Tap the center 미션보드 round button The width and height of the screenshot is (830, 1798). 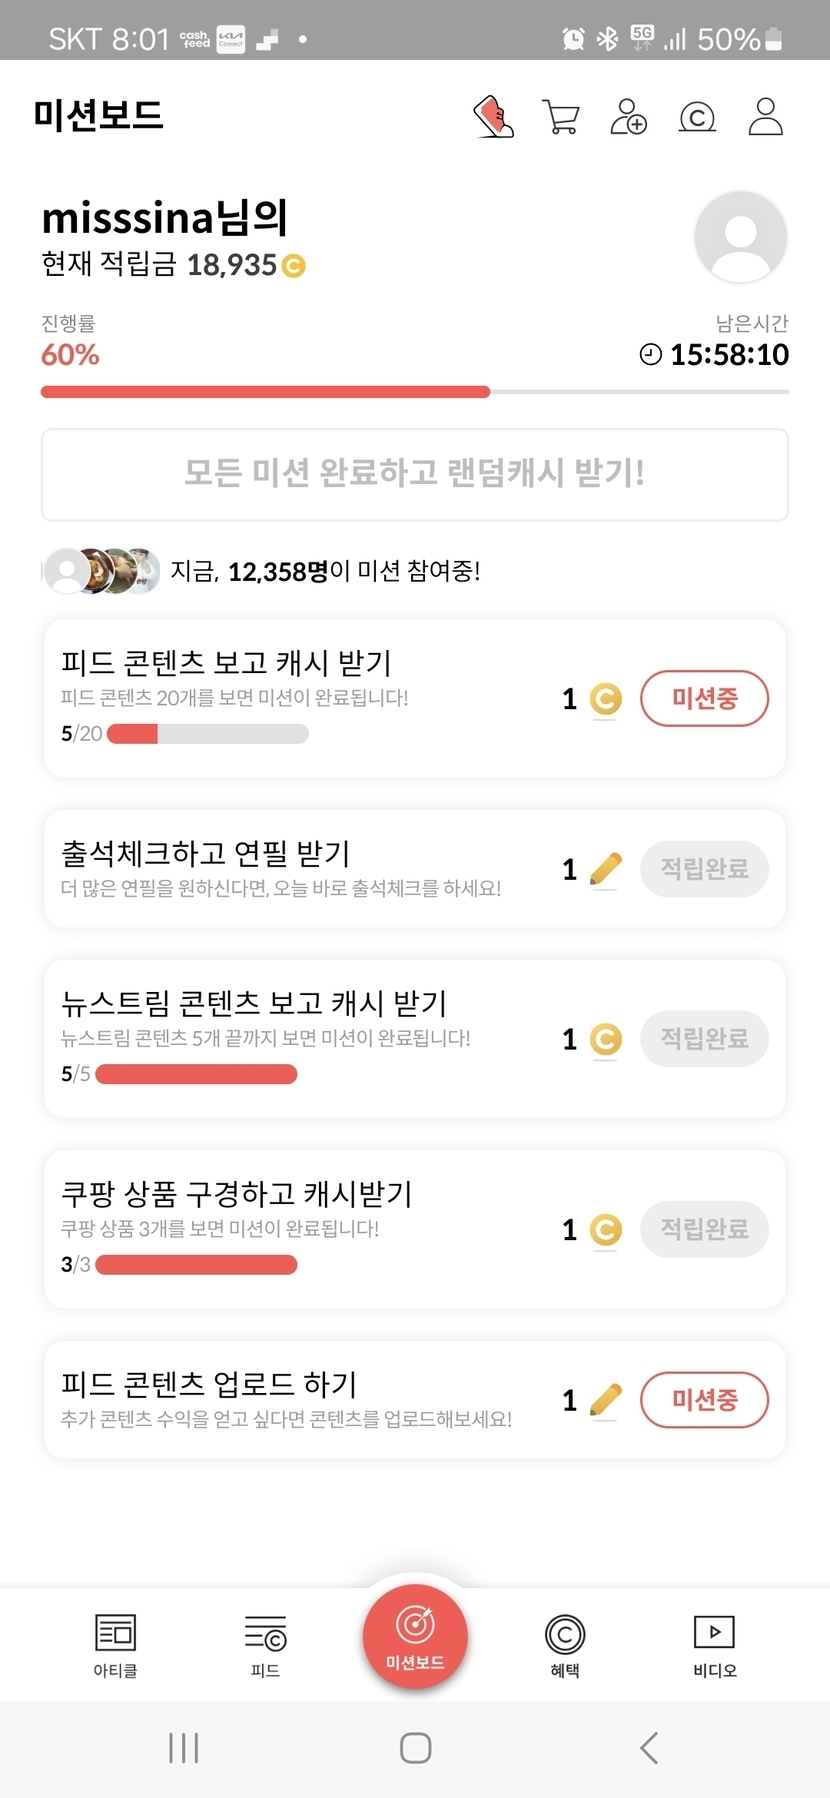415,1636
